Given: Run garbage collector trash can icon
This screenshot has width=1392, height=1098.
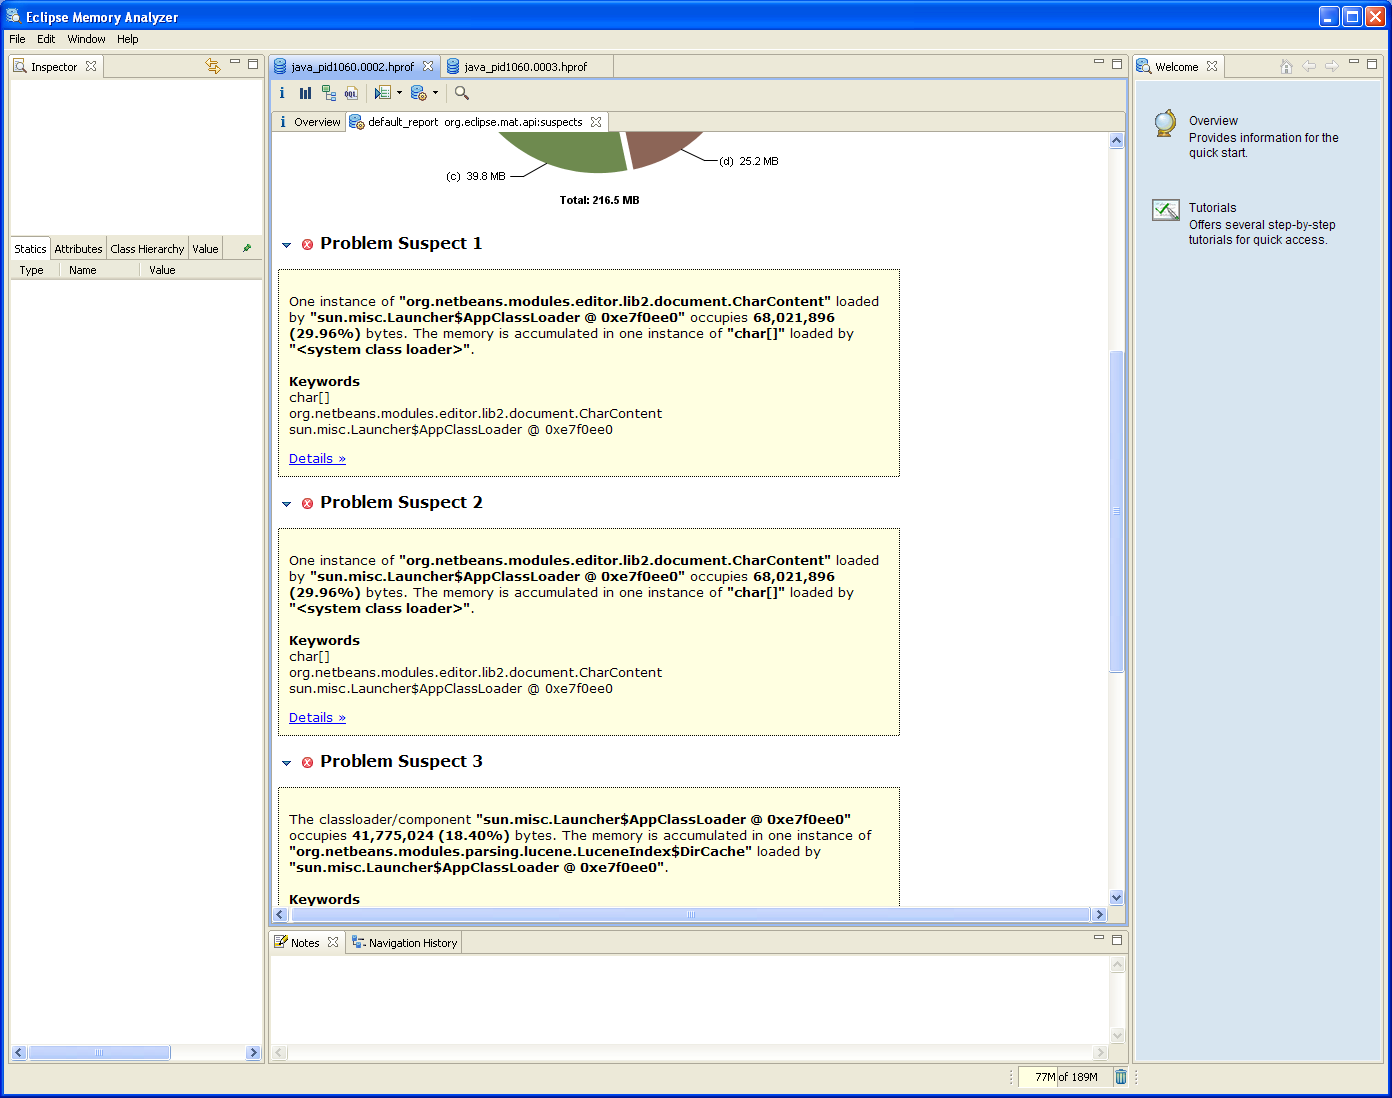Looking at the screenshot, I should 1121,1077.
